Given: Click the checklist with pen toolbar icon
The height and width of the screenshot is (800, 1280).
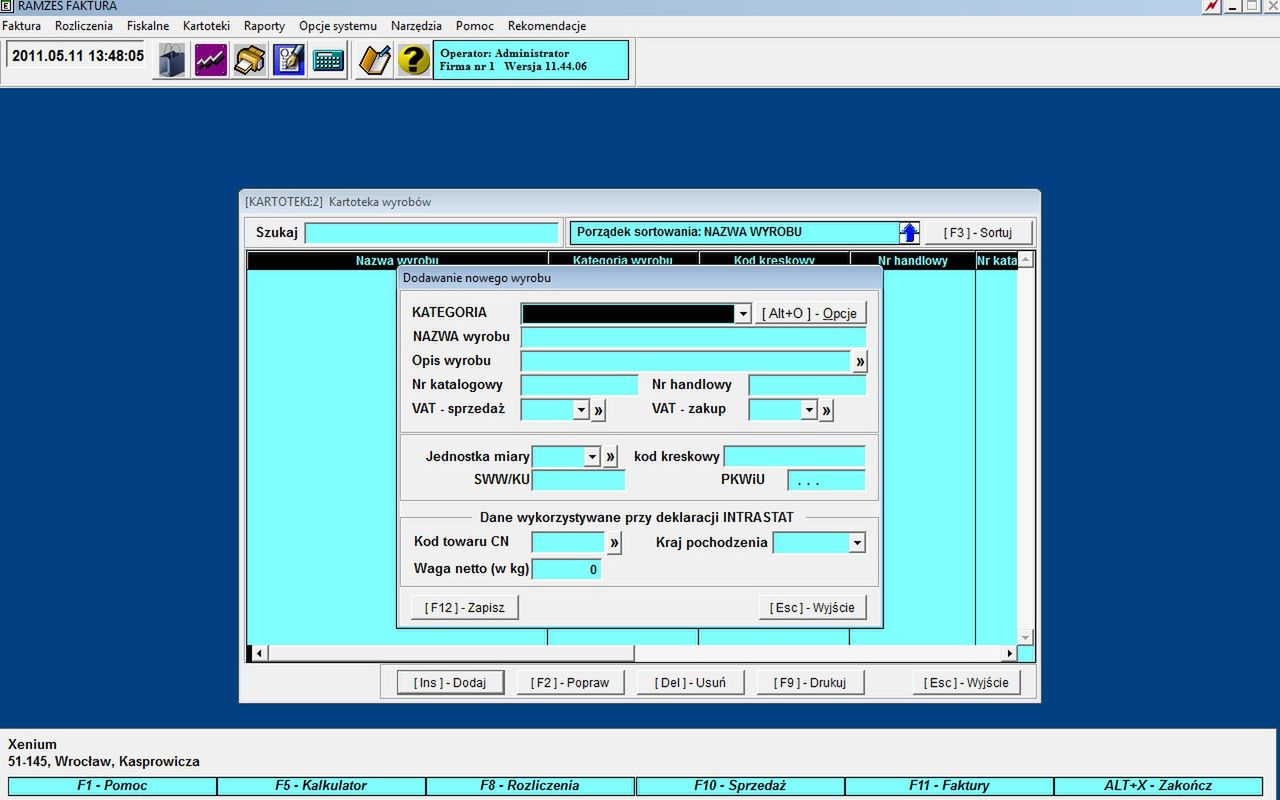Looking at the screenshot, I should point(289,60).
